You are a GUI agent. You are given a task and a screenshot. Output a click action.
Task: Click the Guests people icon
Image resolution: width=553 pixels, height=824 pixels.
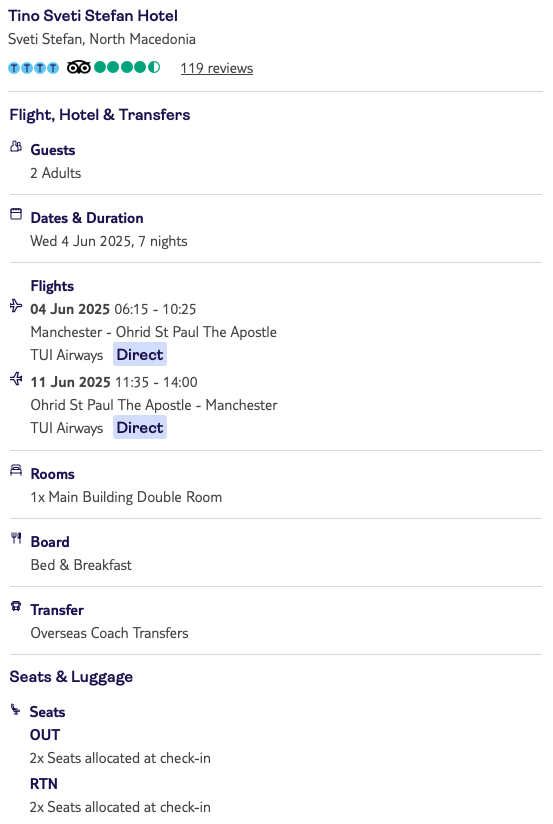click(x=16, y=147)
